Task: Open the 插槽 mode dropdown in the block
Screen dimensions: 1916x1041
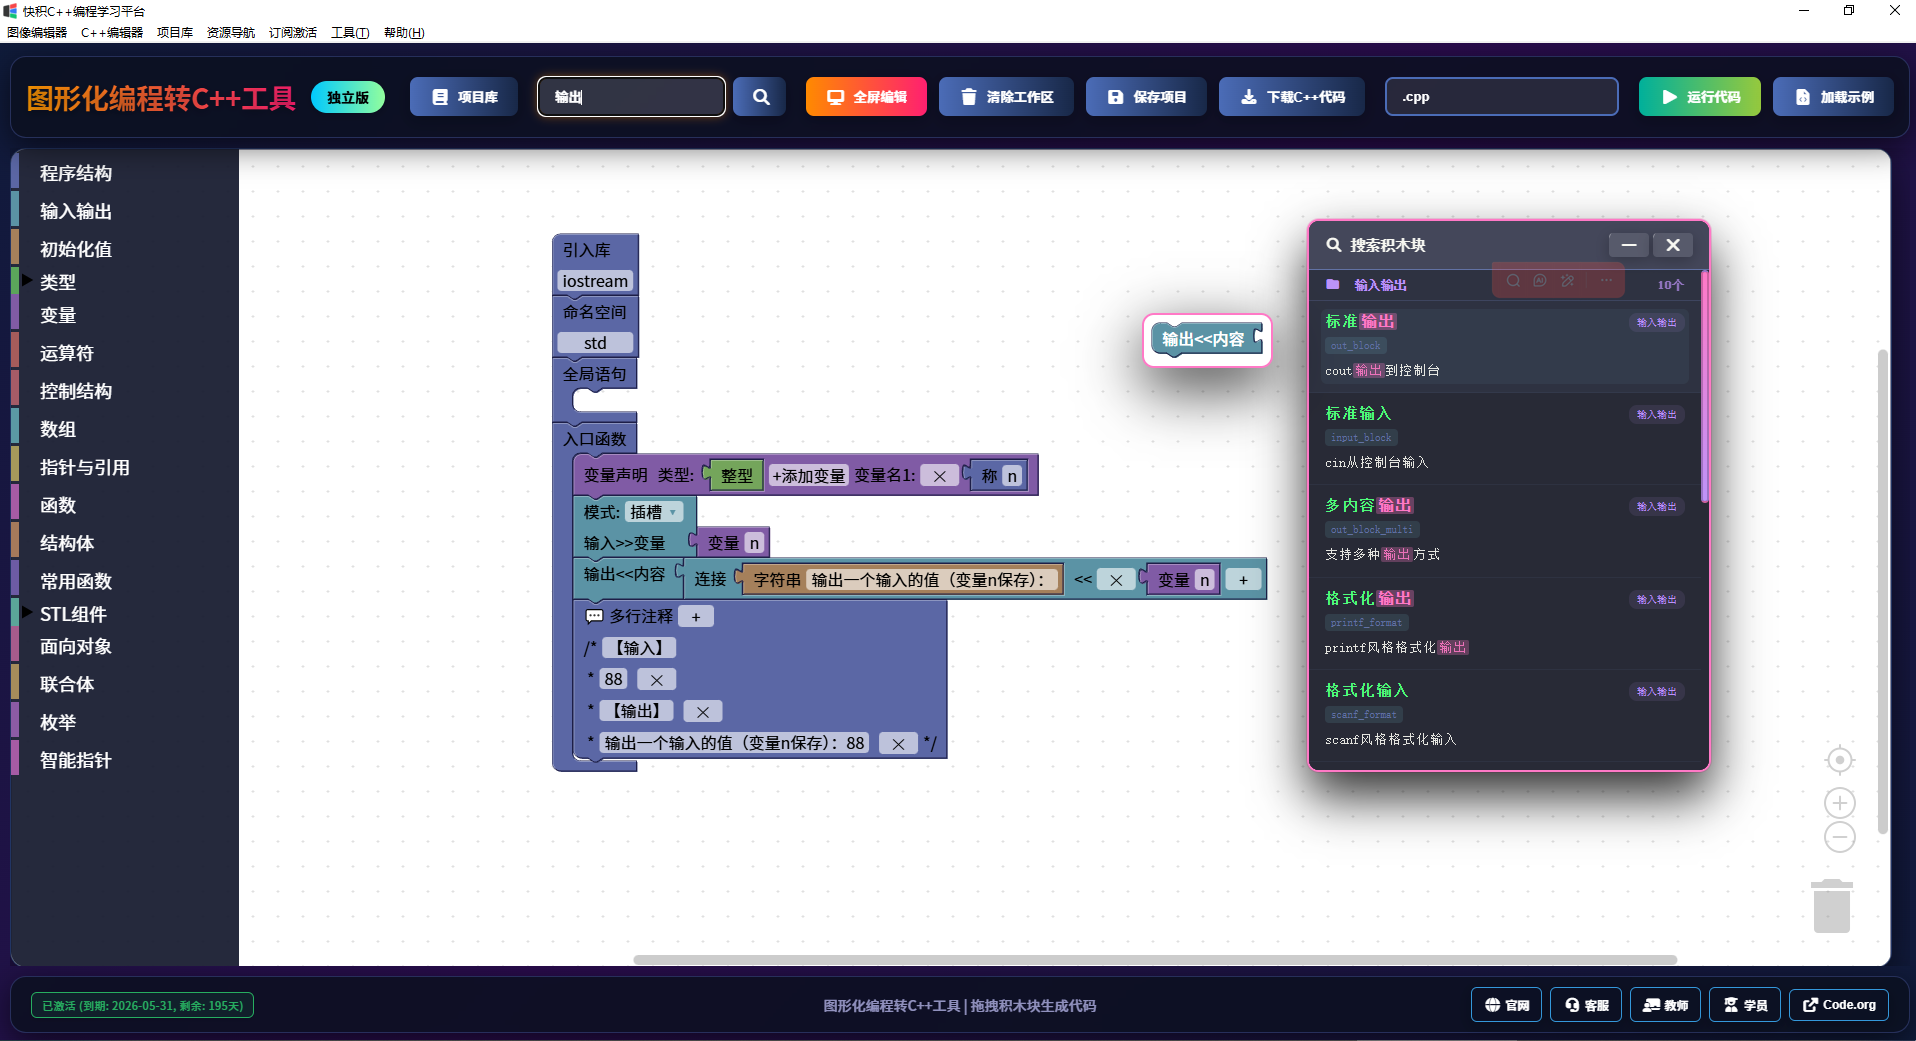Action: [654, 512]
